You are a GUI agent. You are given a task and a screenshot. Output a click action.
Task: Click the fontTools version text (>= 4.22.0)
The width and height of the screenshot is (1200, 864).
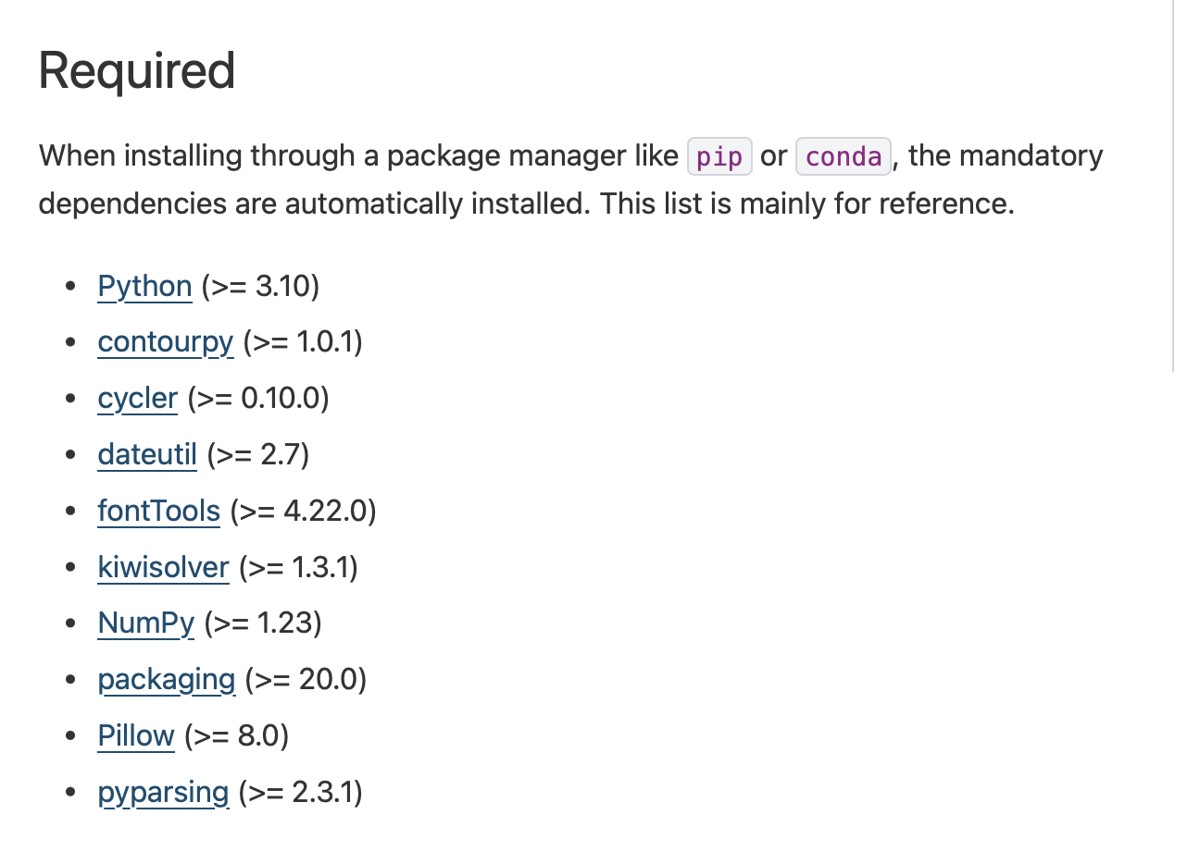click(303, 511)
